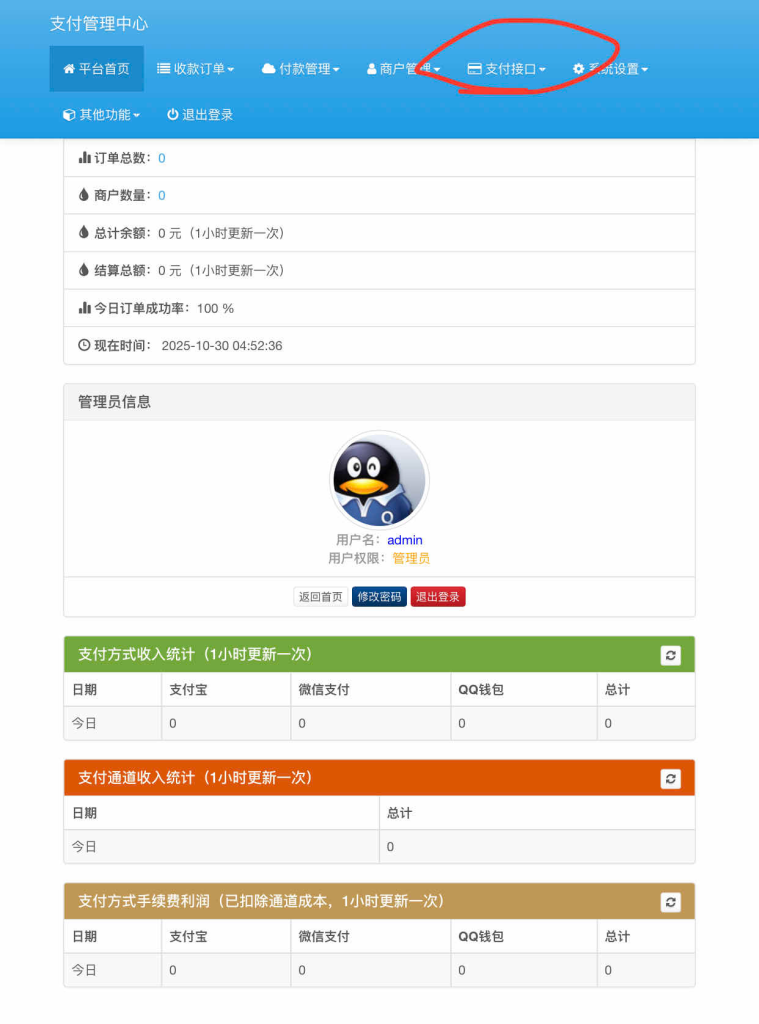Refresh the 支付方式收入统计 panel
This screenshot has height=1024, width=759.
click(x=671, y=655)
